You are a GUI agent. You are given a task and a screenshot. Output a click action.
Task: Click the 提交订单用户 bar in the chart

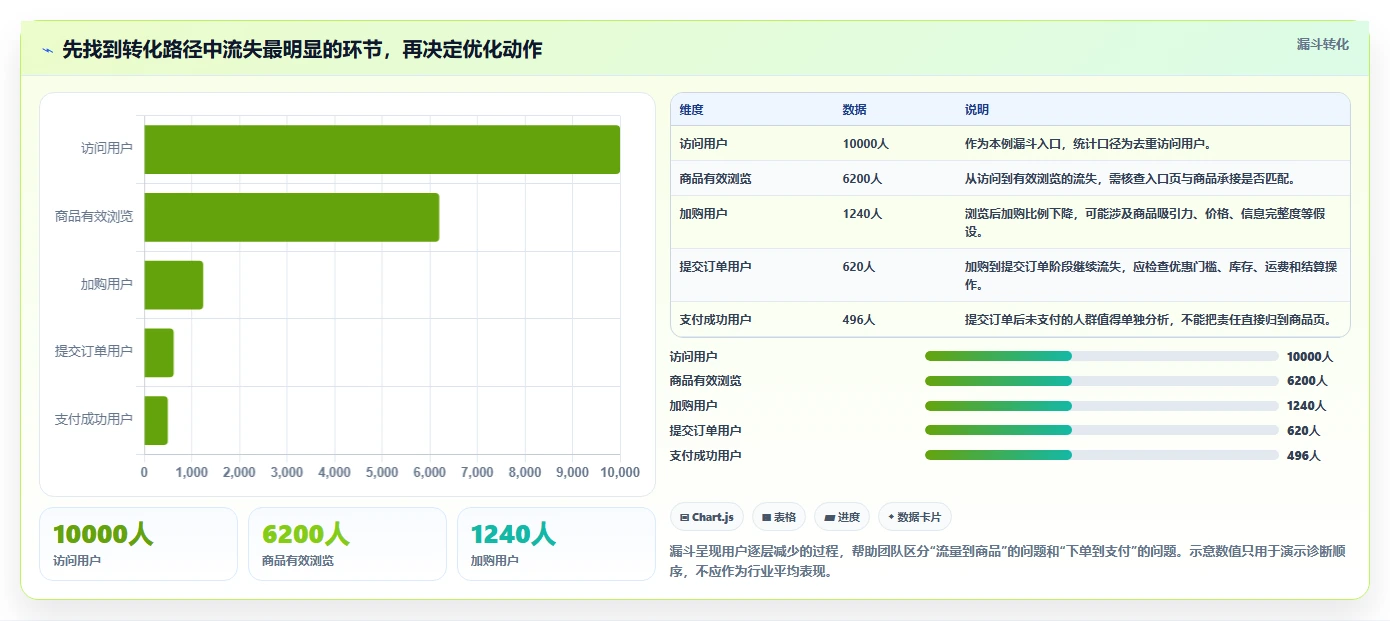click(159, 352)
